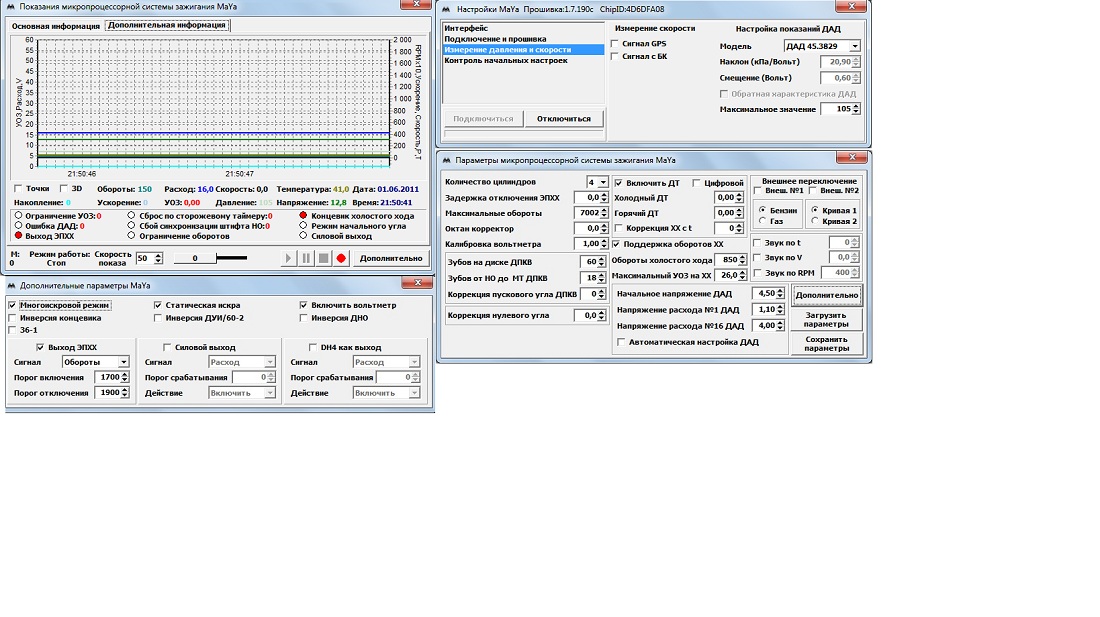Select the Газ fuel radio button

[763, 221]
